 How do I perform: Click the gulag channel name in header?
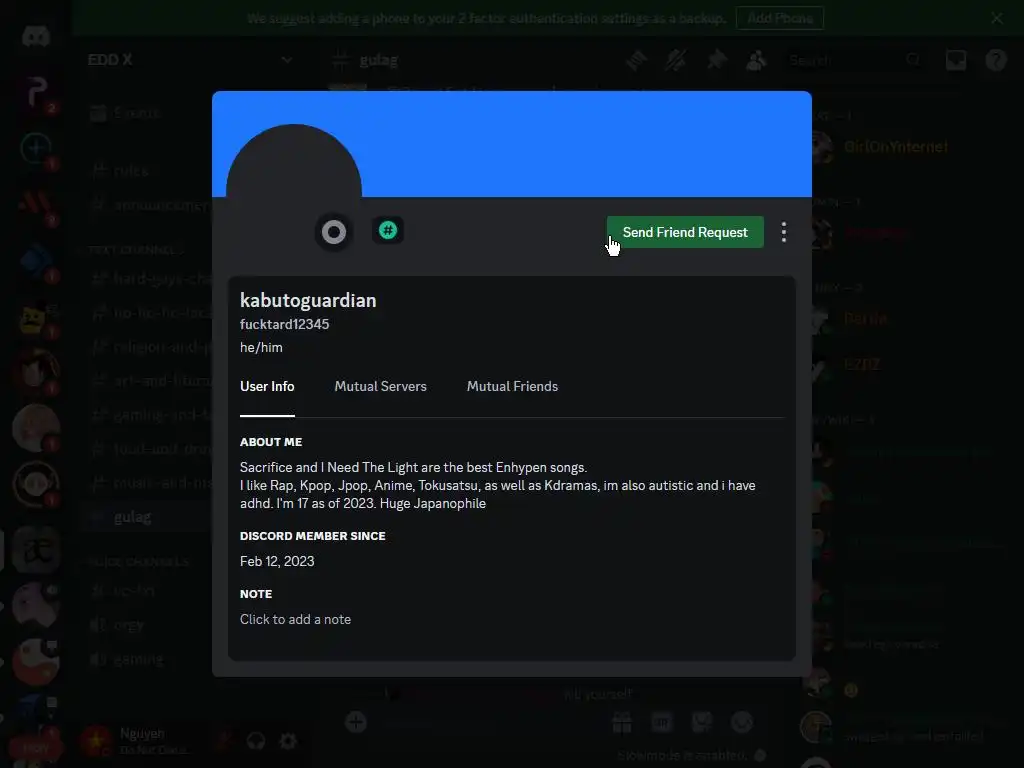(379, 61)
